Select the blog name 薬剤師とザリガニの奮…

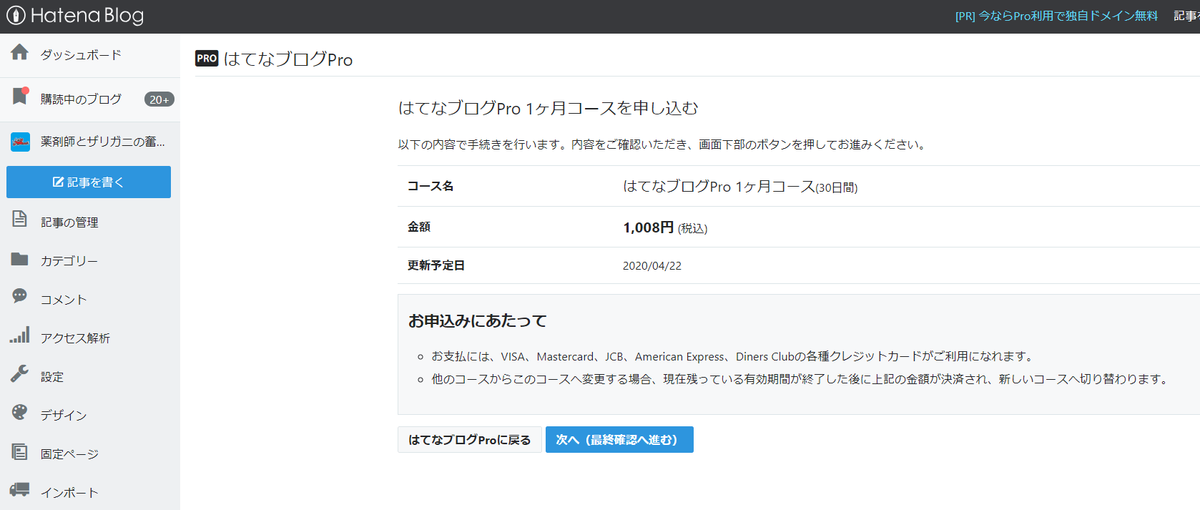(x=103, y=142)
